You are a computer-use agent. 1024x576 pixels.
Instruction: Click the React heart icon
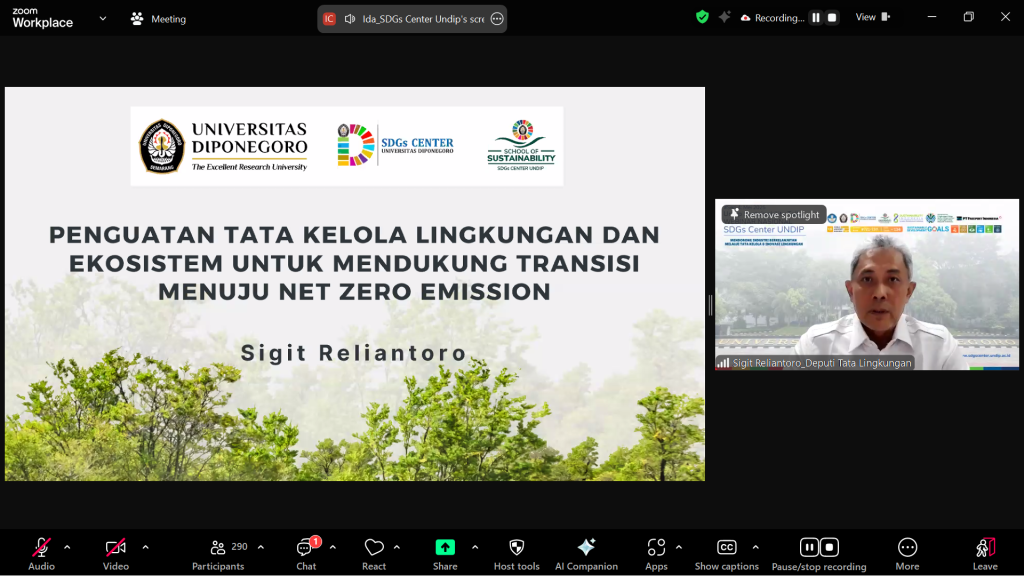tap(374, 553)
